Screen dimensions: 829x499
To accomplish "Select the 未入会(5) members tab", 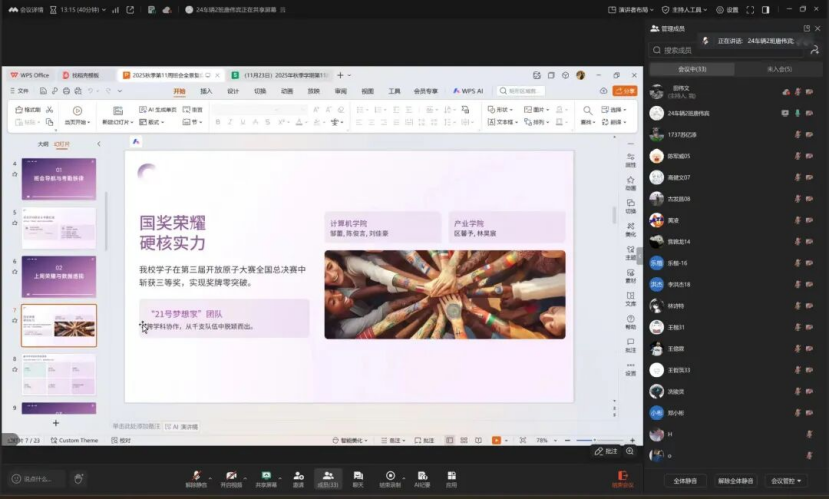I will (x=778, y=69).
